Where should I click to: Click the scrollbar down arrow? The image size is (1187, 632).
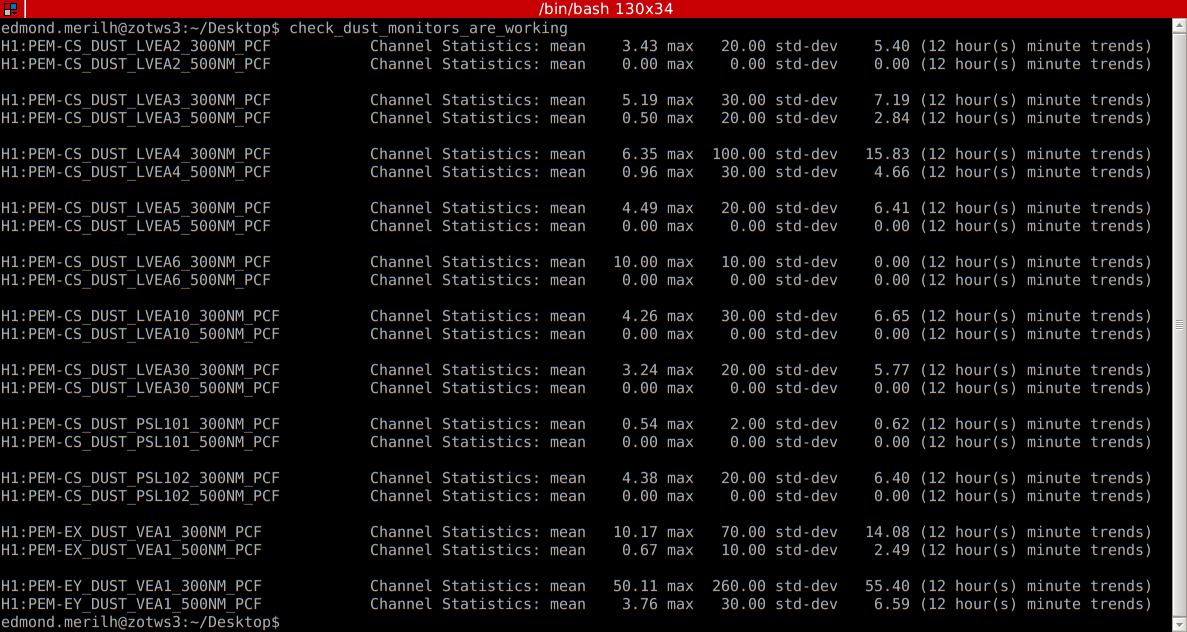(1179, 624)
